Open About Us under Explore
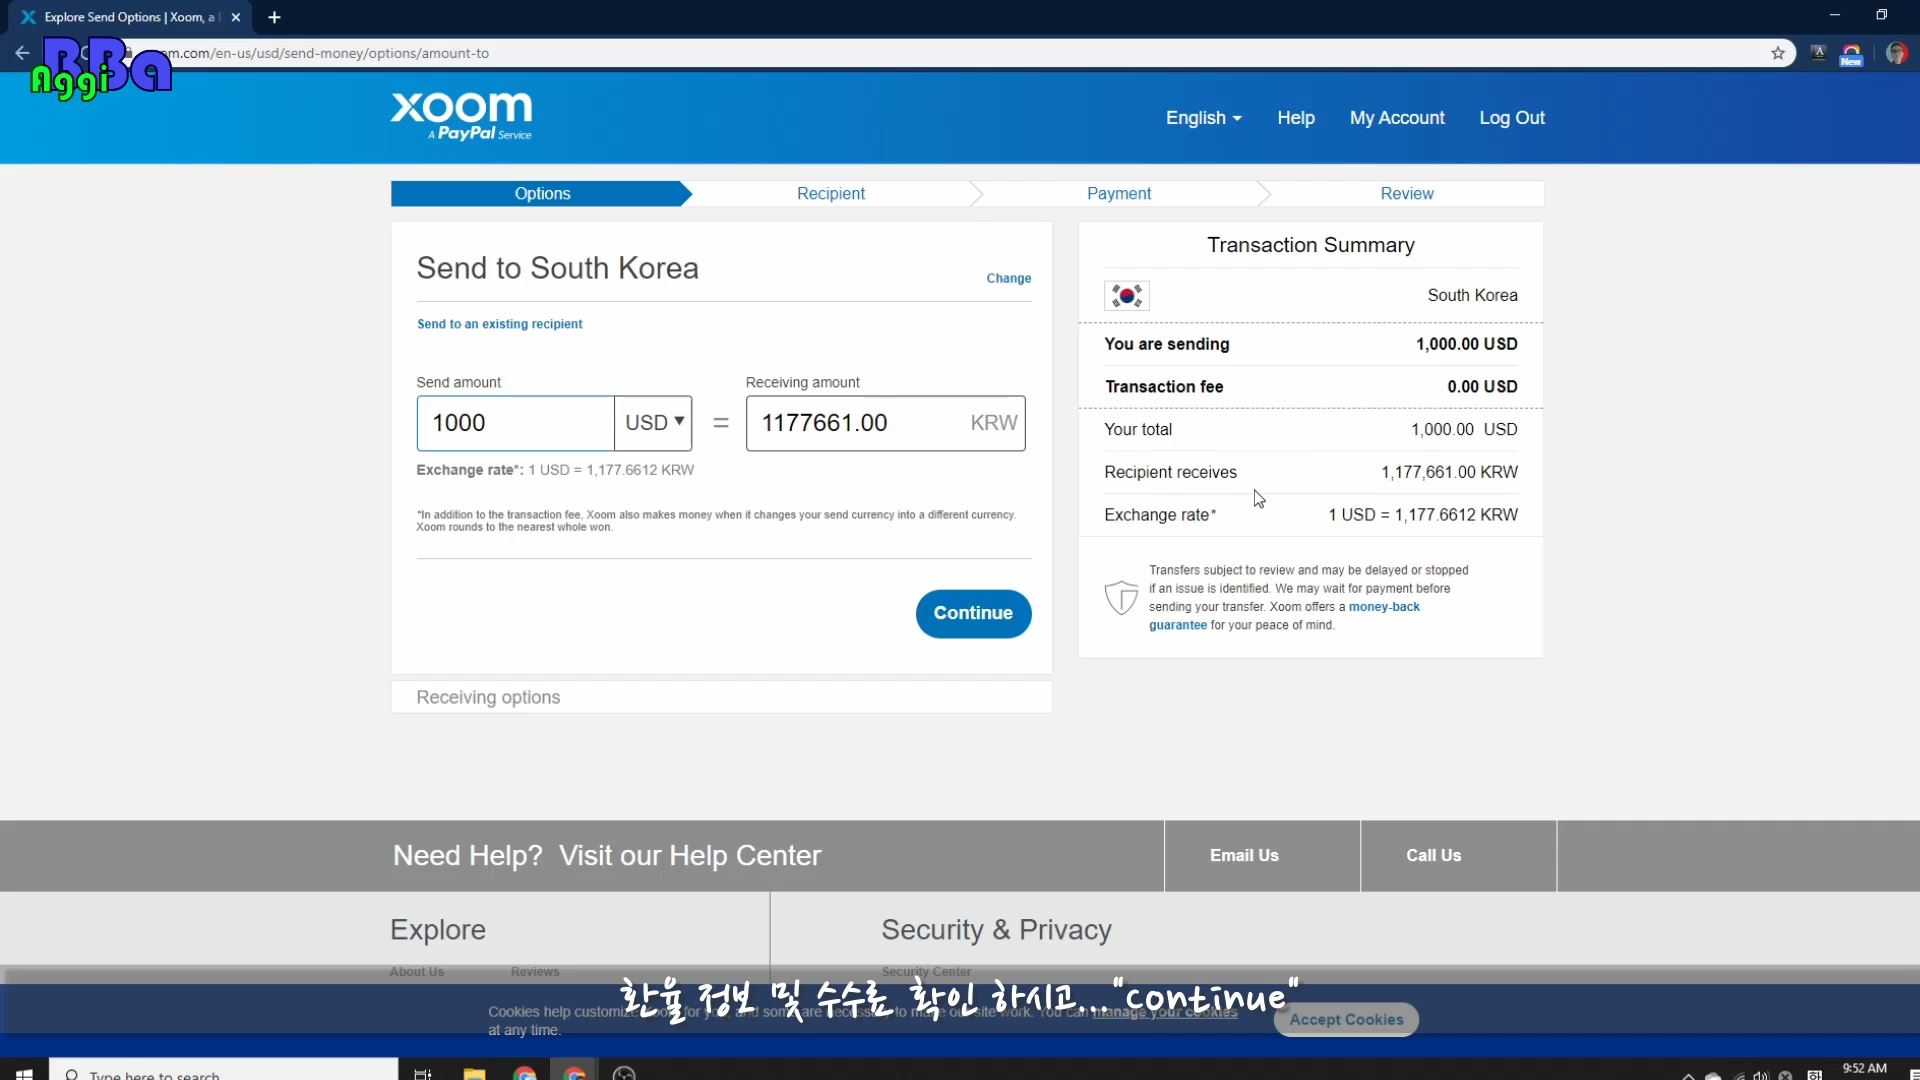Screen dimensions: 1920x1080 [417, 972]
